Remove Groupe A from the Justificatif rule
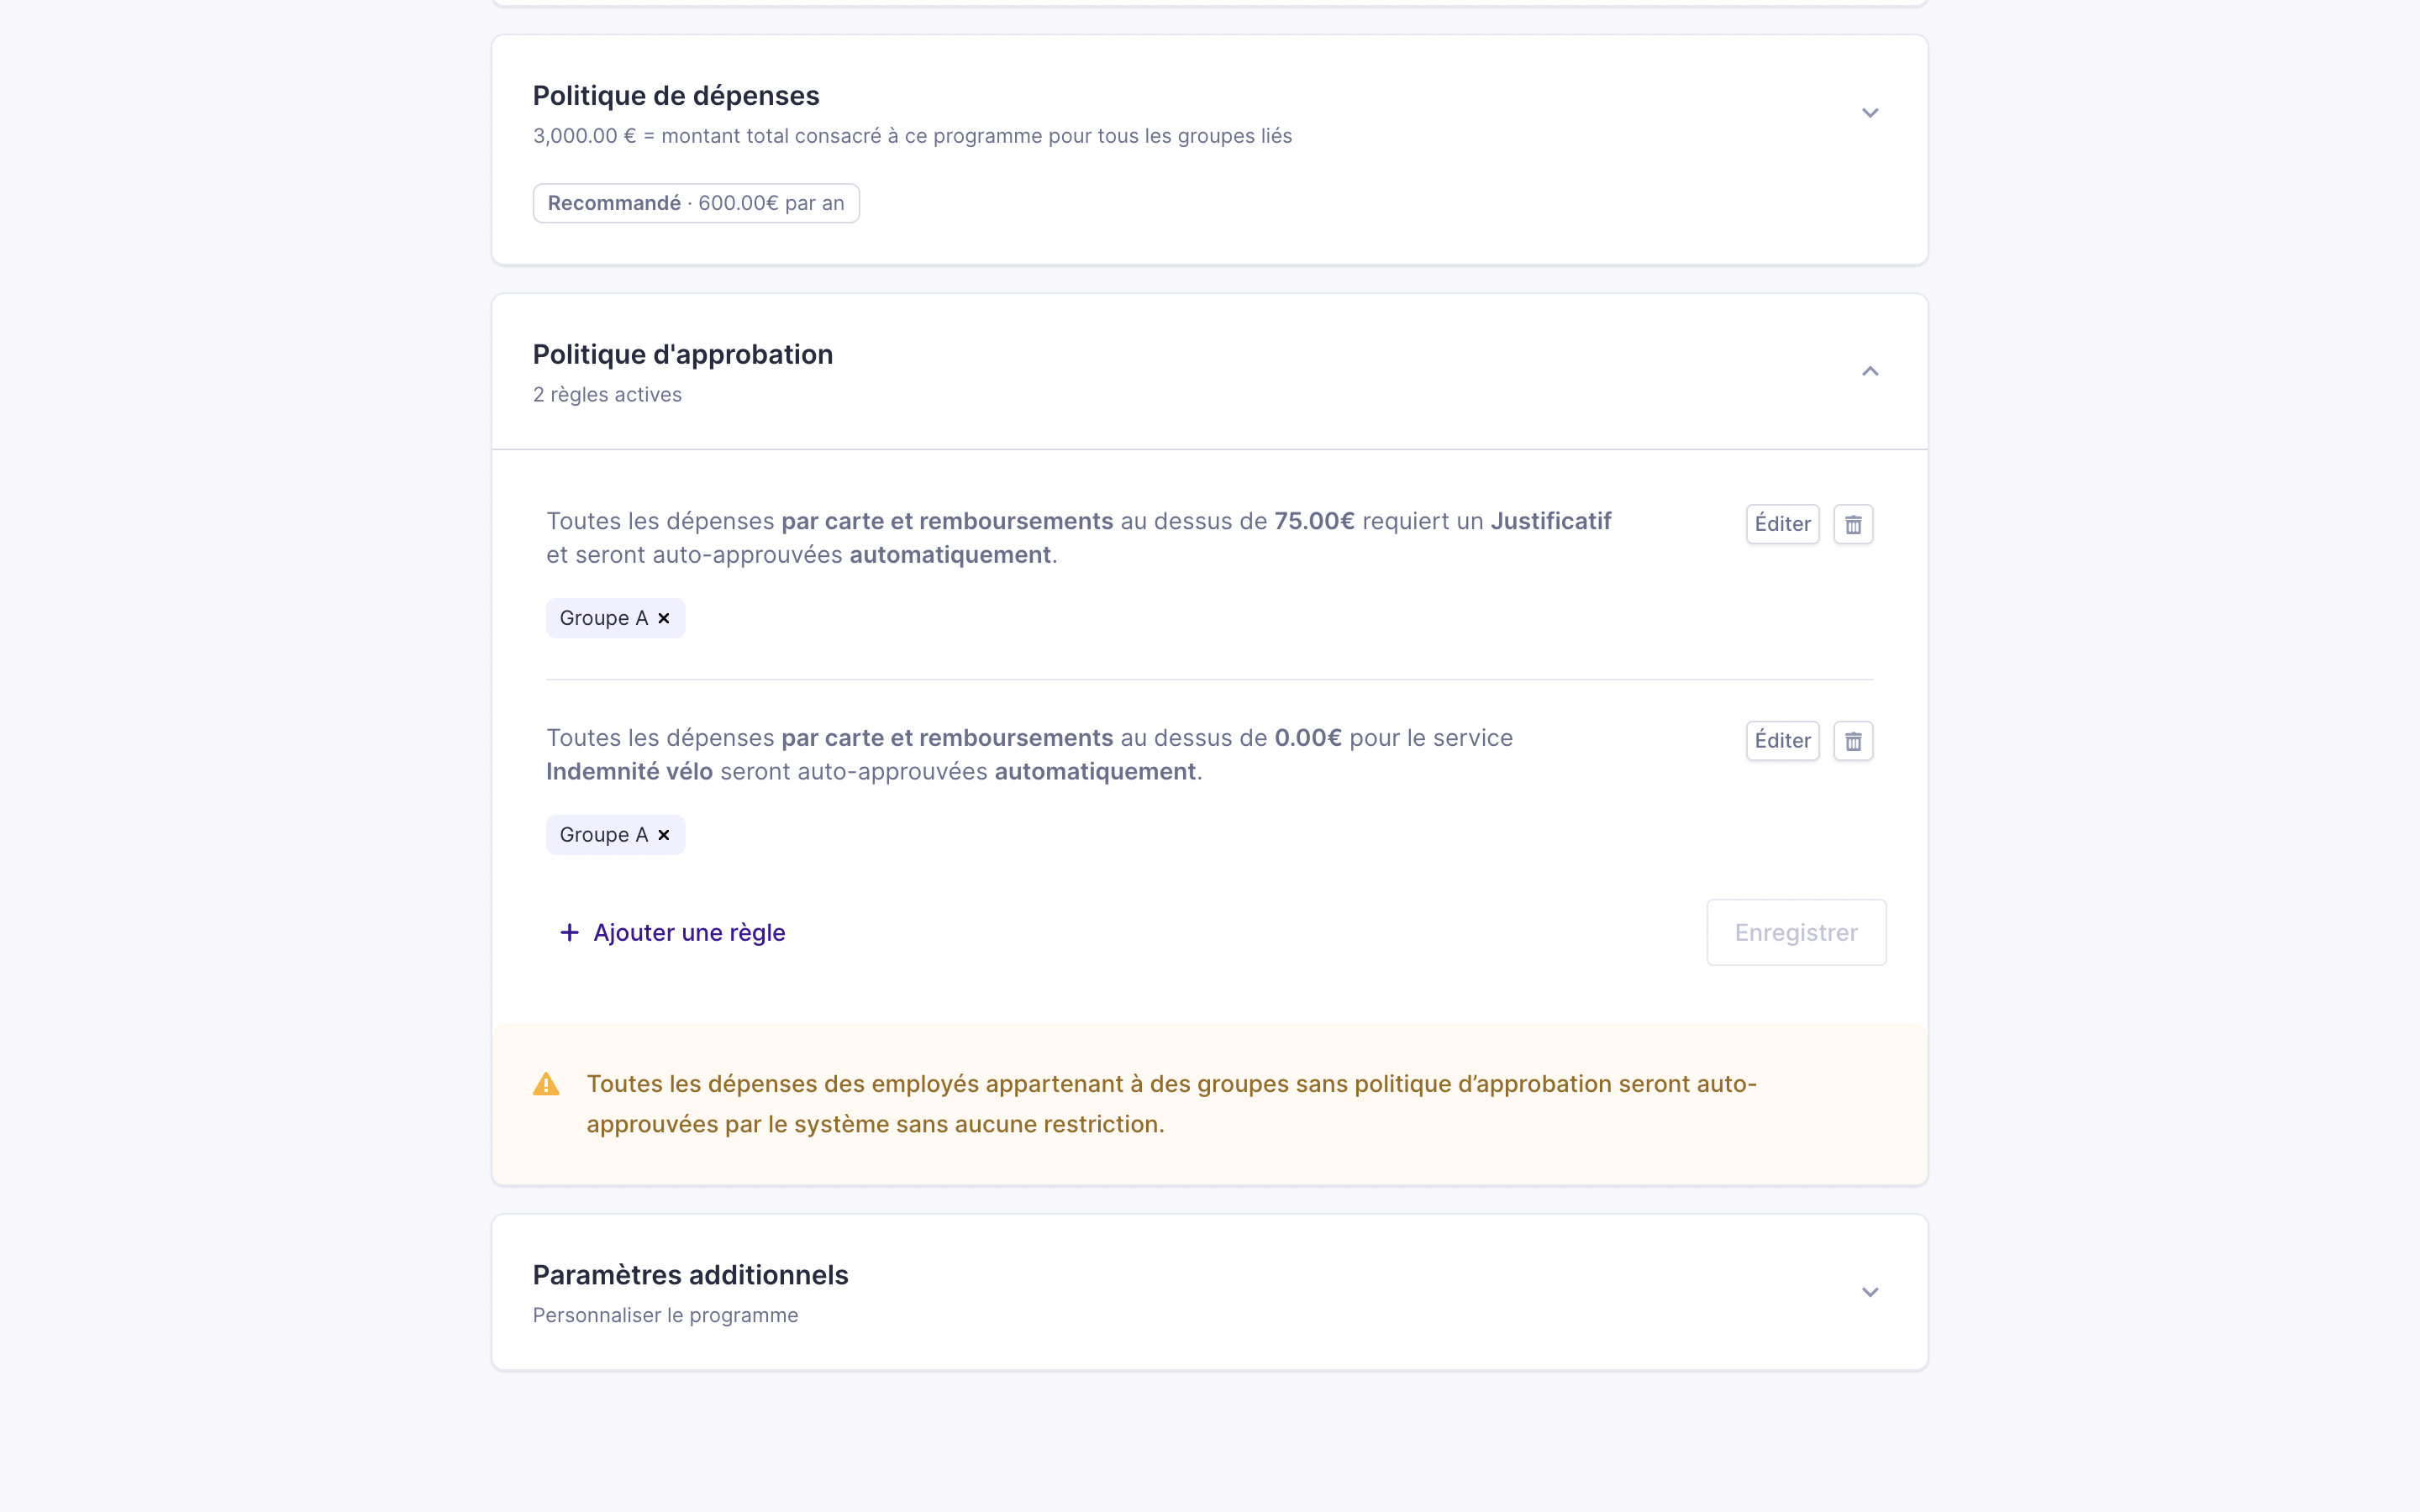The image size is (2420, 1512). pos(664,618)
